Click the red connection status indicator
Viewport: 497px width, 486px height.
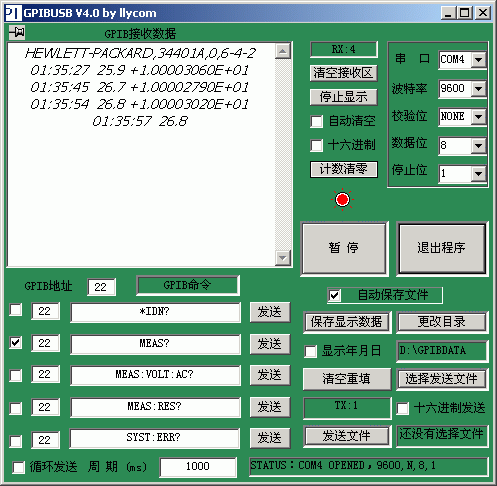coord(342,200)
